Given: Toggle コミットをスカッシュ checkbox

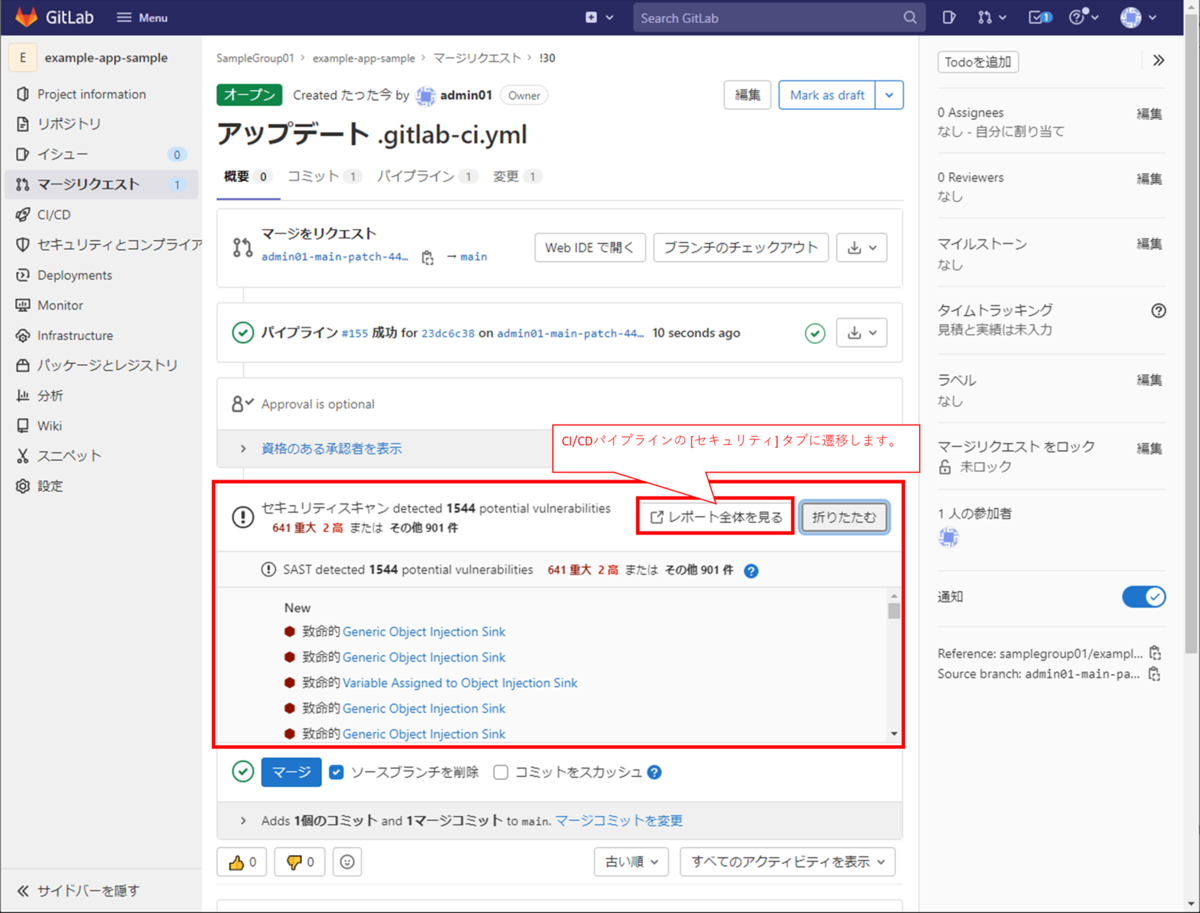Looking at the screenshot, I should tap(501, 772).
